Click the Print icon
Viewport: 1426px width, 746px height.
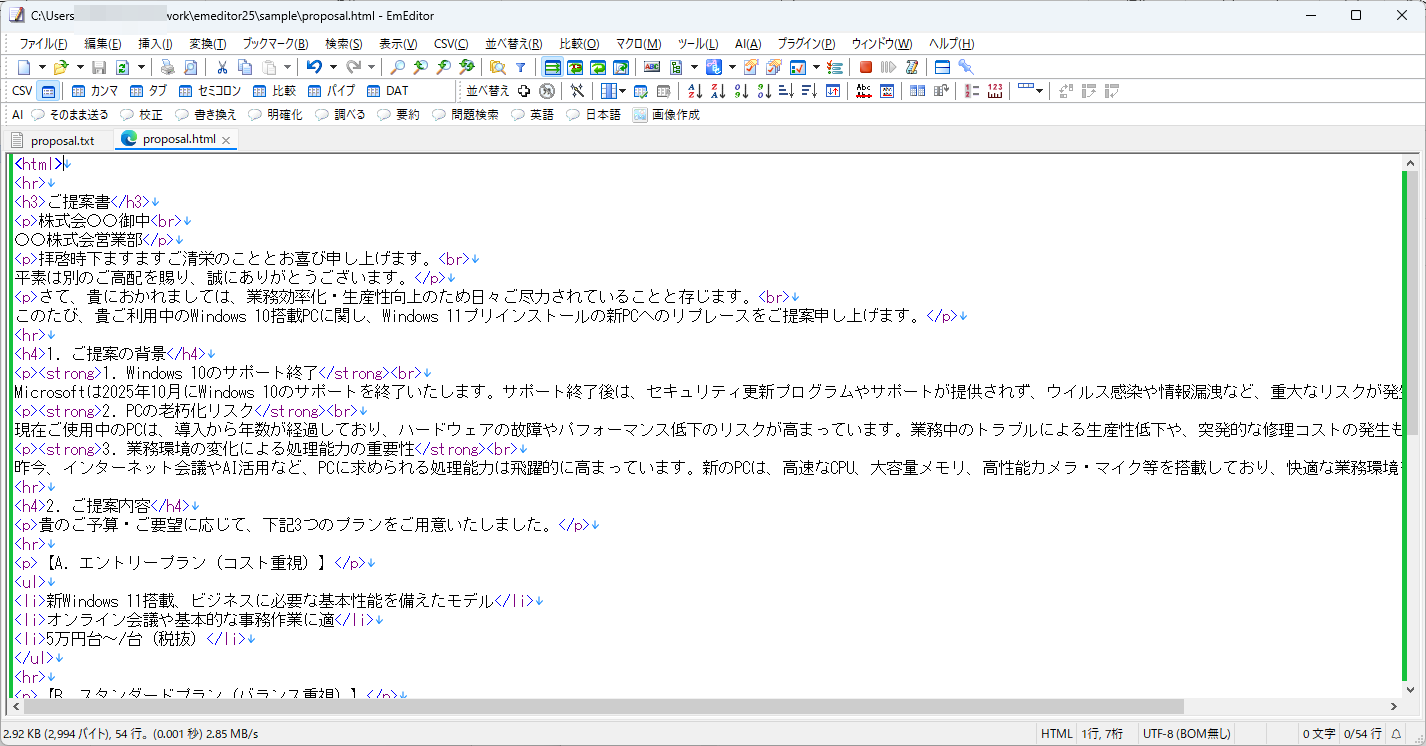coord(167,66)
